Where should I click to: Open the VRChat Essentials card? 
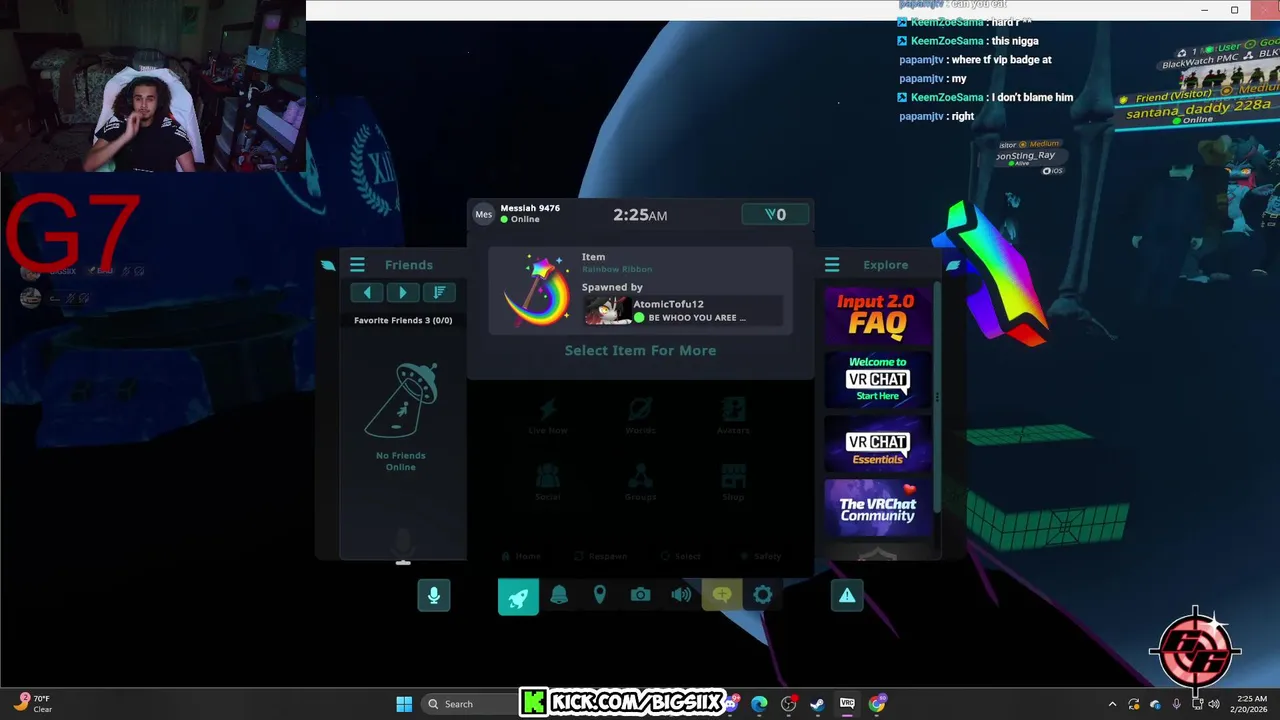point(878,444)
